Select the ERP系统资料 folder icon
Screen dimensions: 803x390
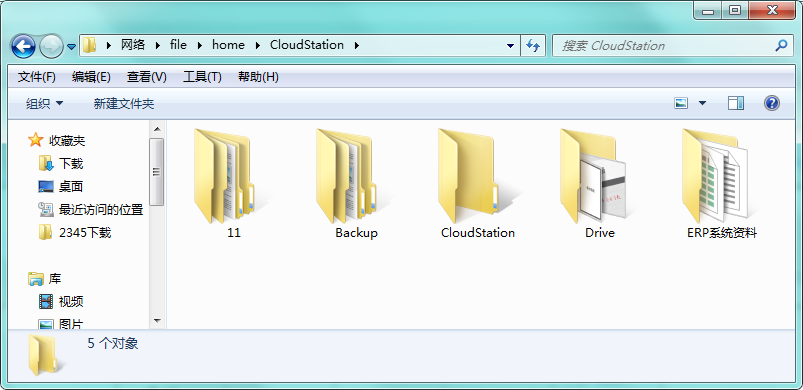pos(717,176)
